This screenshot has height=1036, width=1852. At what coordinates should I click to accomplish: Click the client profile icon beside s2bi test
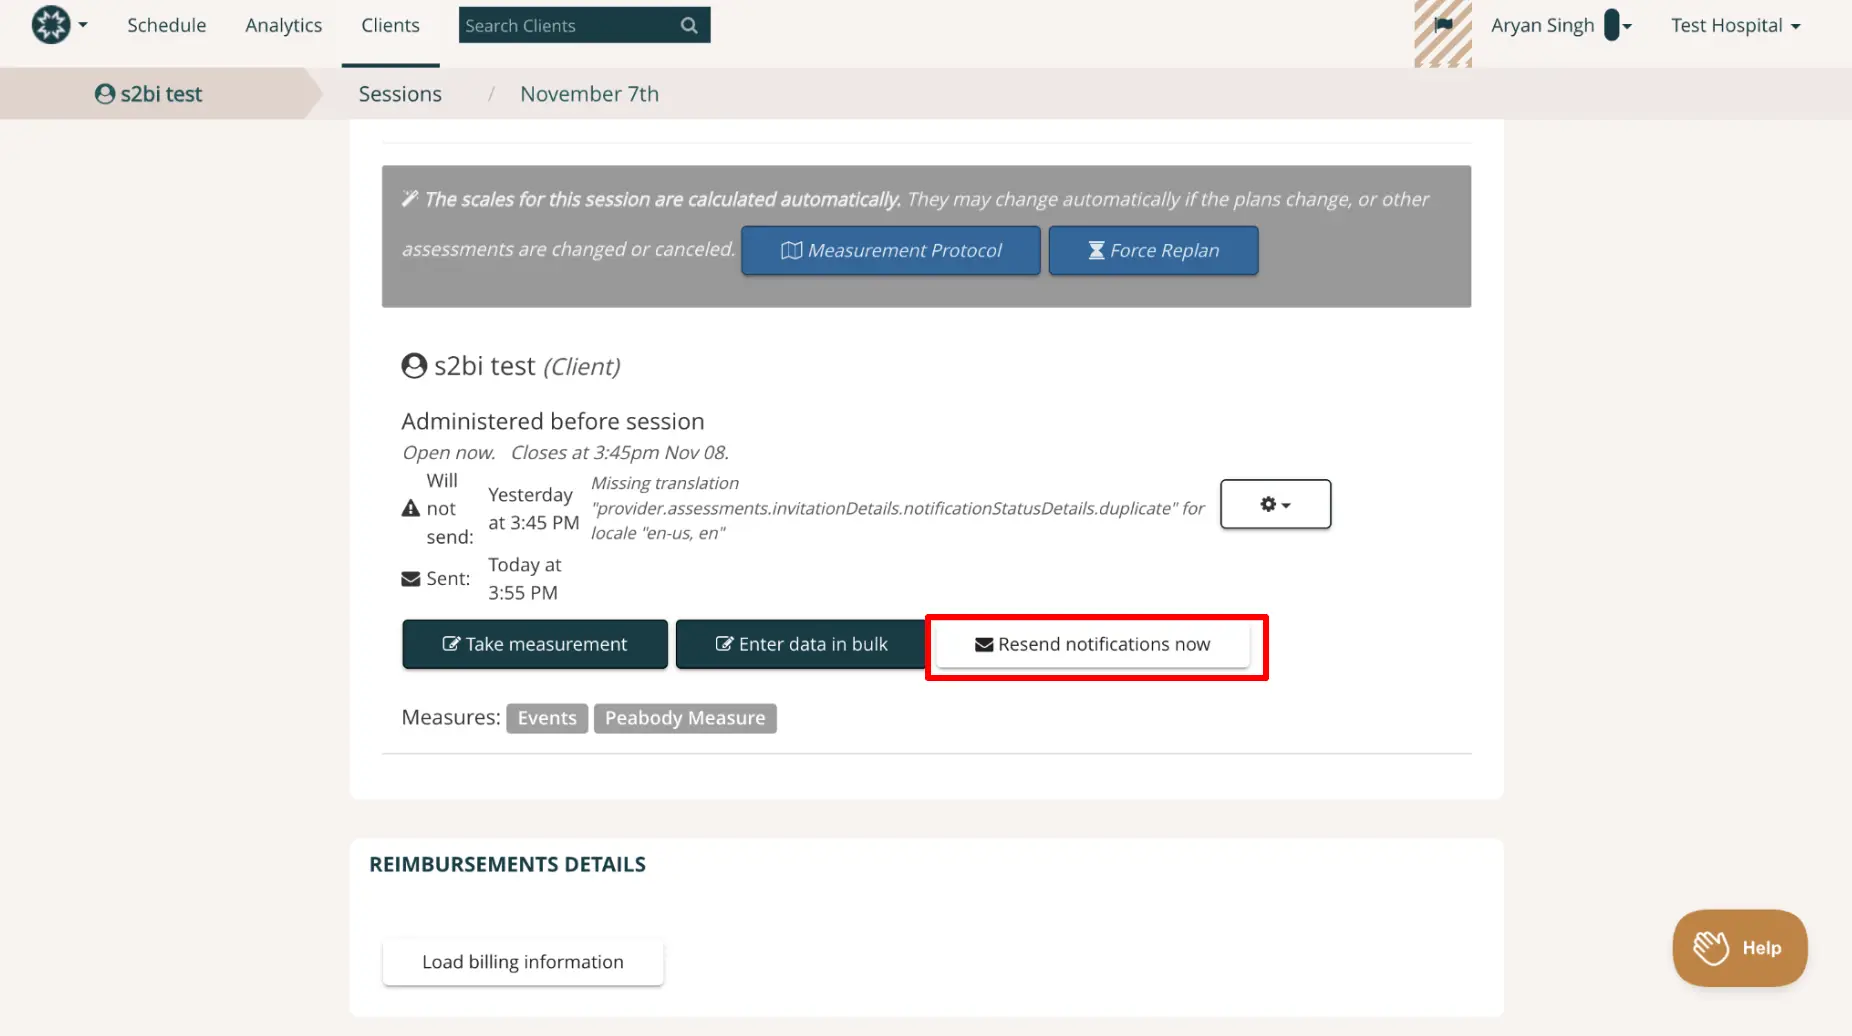pos(413,365)
